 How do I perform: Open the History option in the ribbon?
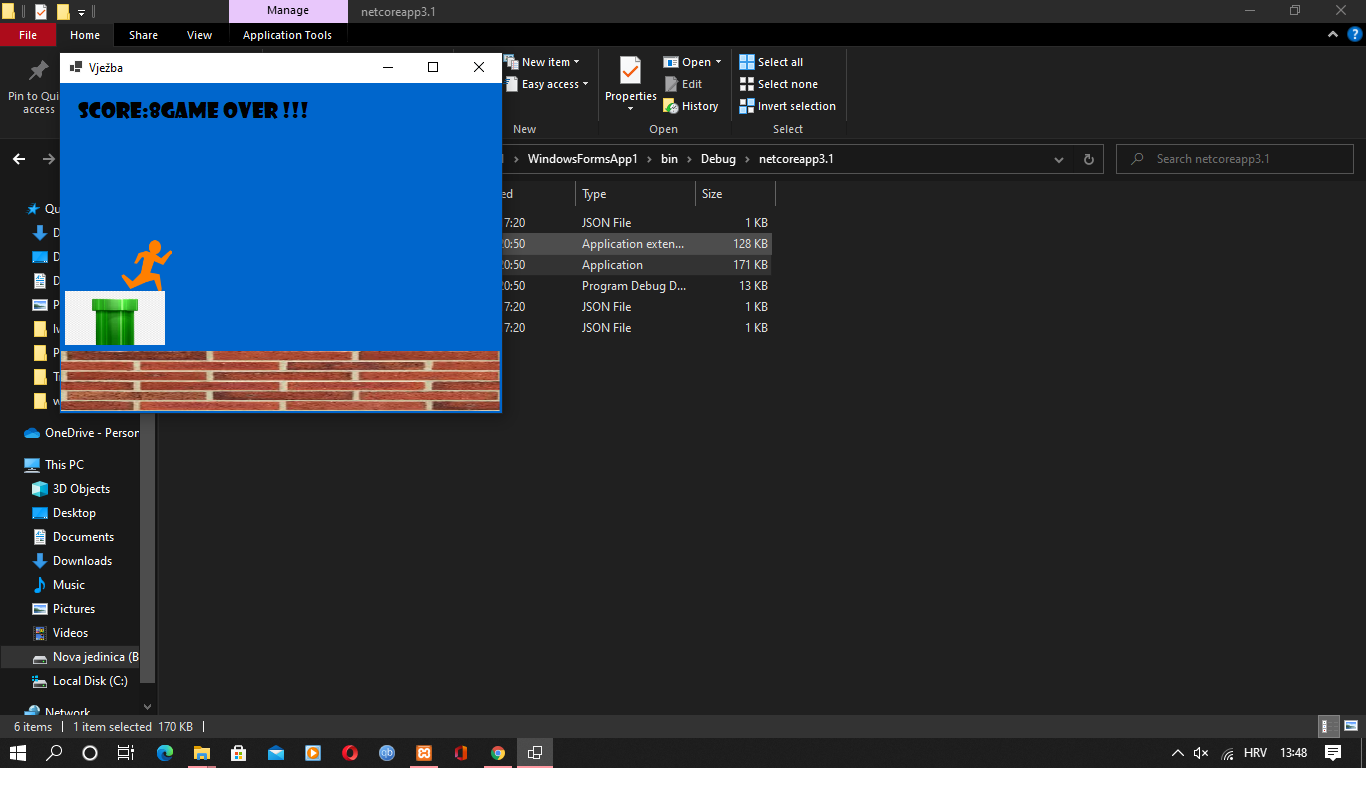pos(691,106)
